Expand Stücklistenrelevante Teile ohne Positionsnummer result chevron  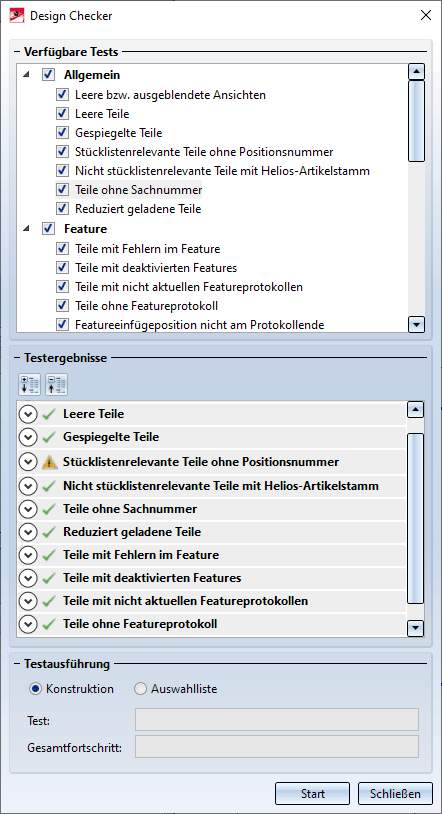pos(28,462)
